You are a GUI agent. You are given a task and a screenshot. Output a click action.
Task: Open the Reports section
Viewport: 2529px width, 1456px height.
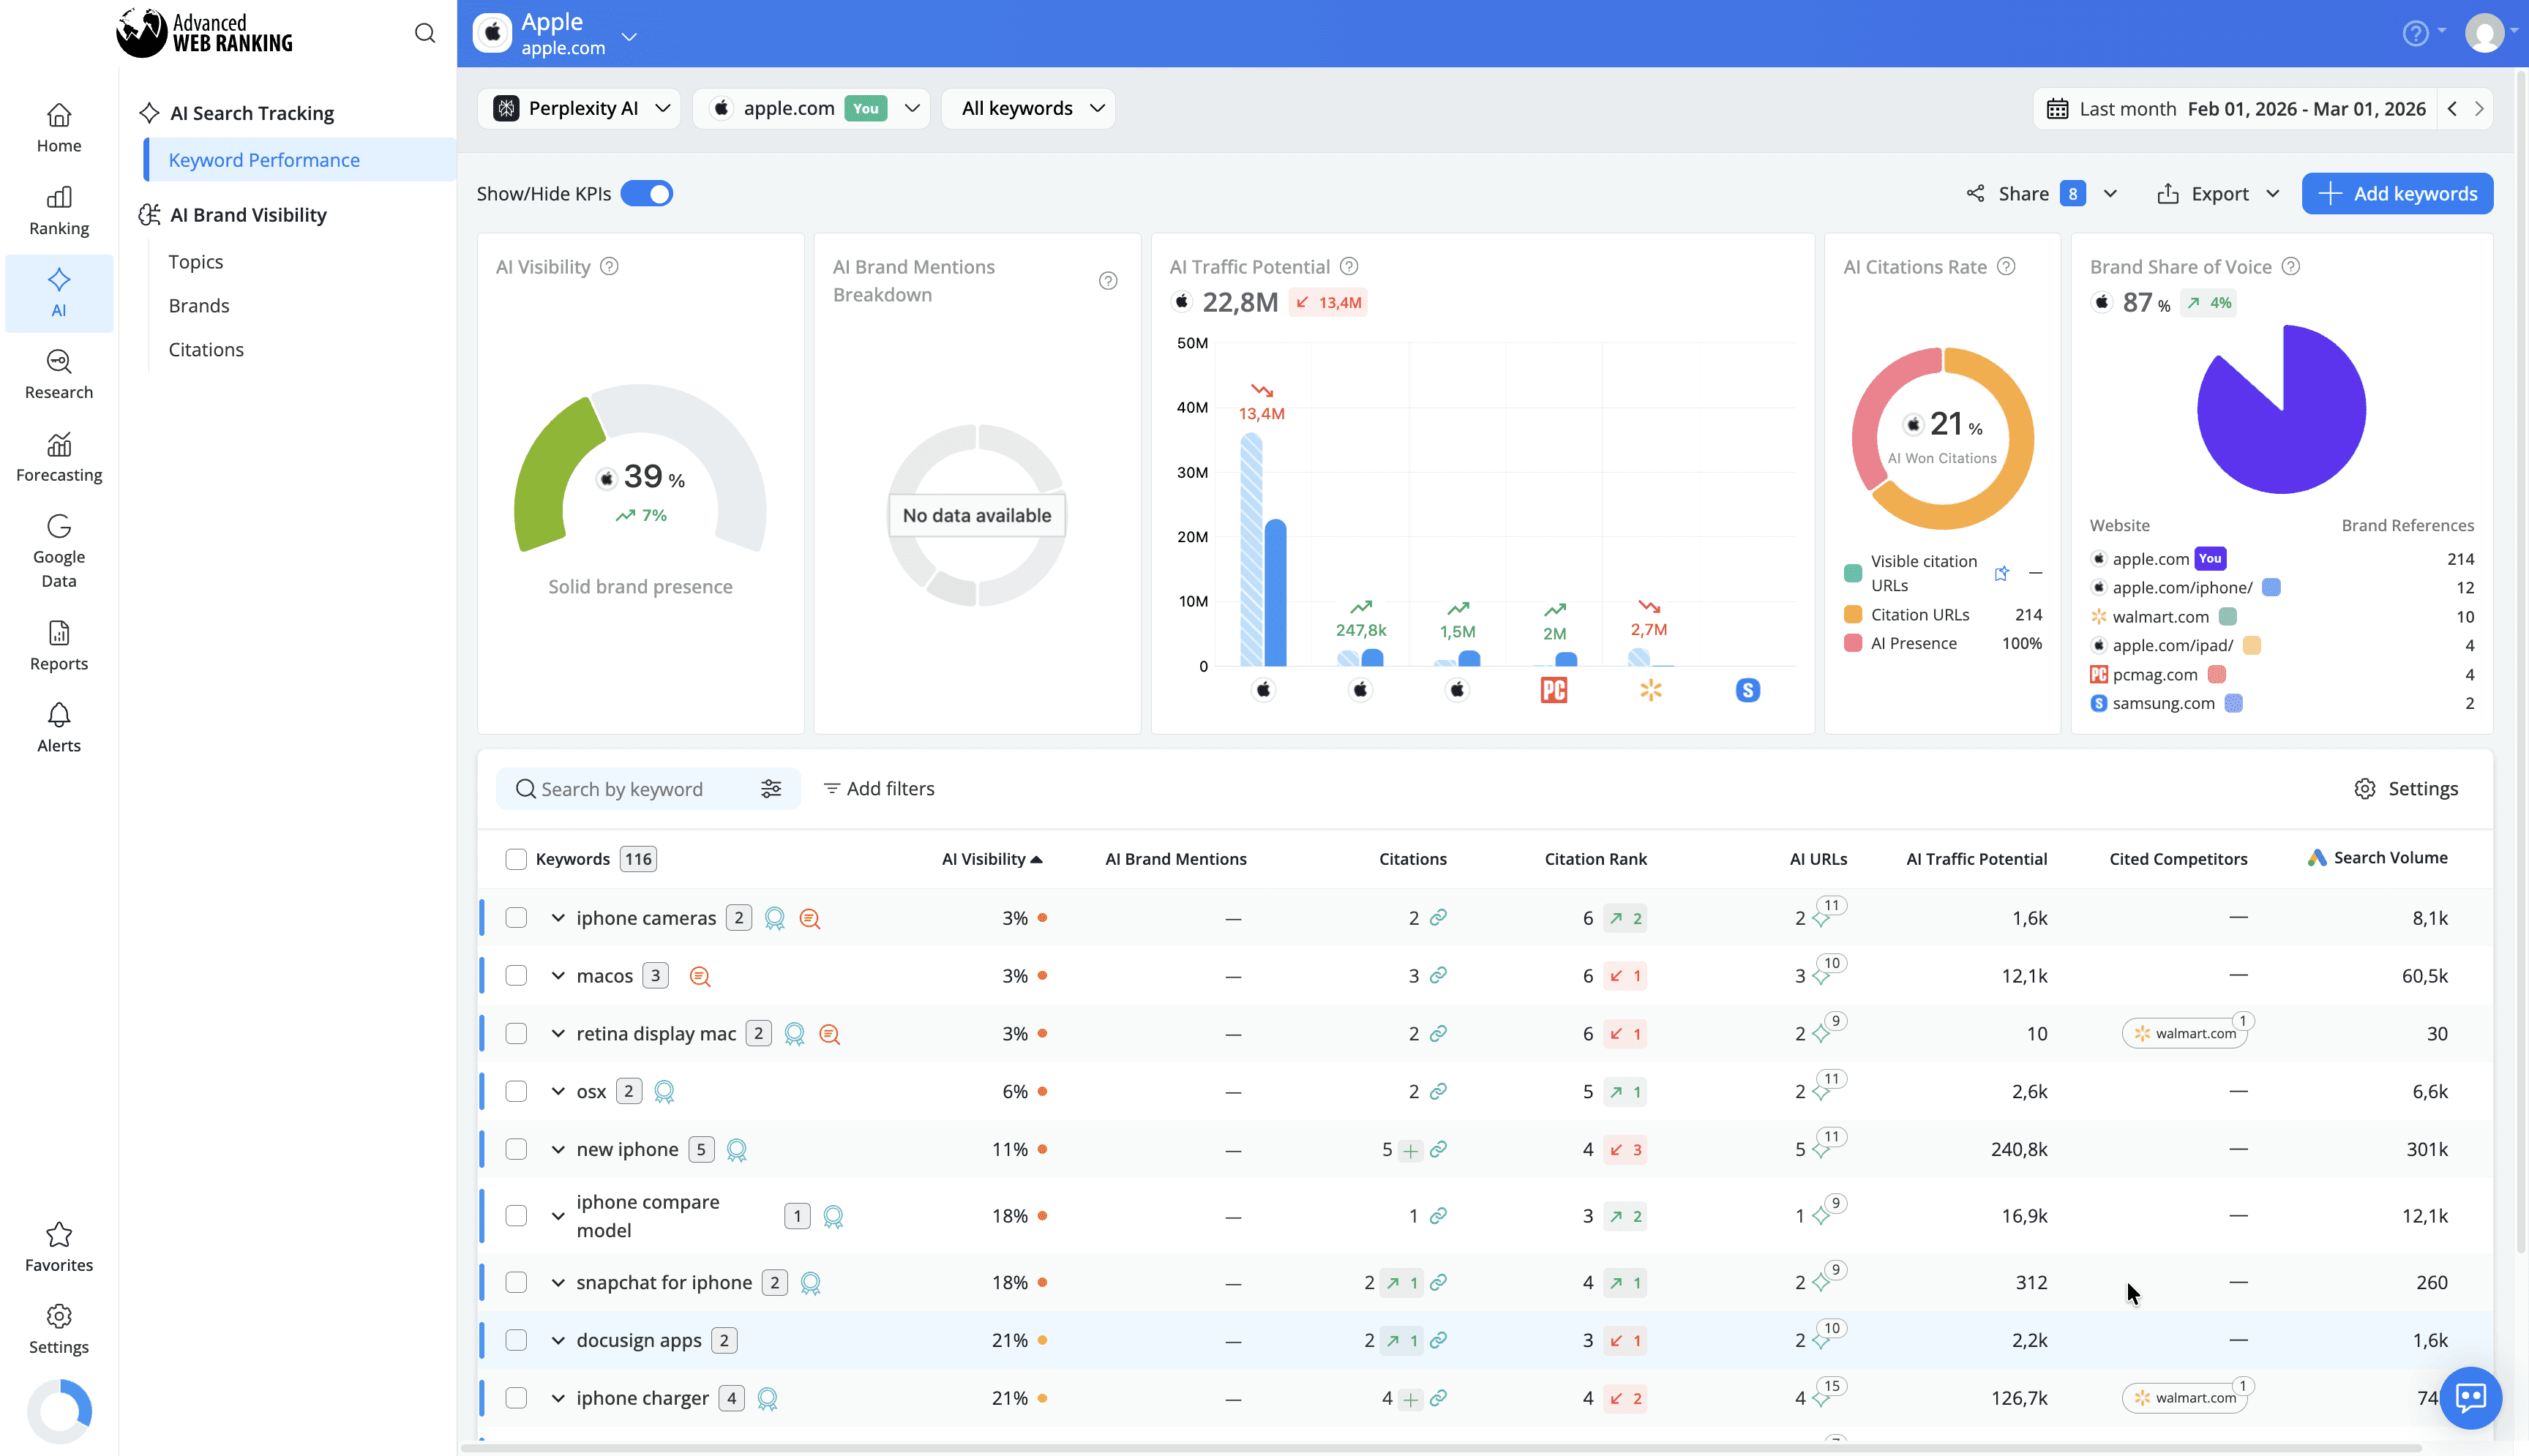(58, 645)
